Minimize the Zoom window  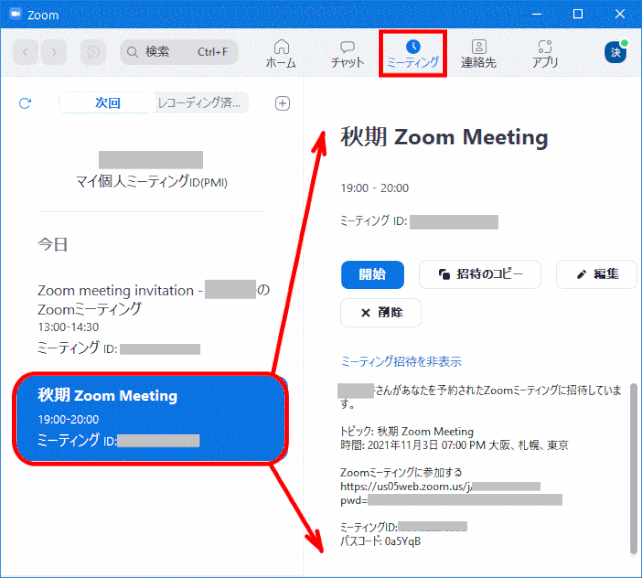point(537,14)
